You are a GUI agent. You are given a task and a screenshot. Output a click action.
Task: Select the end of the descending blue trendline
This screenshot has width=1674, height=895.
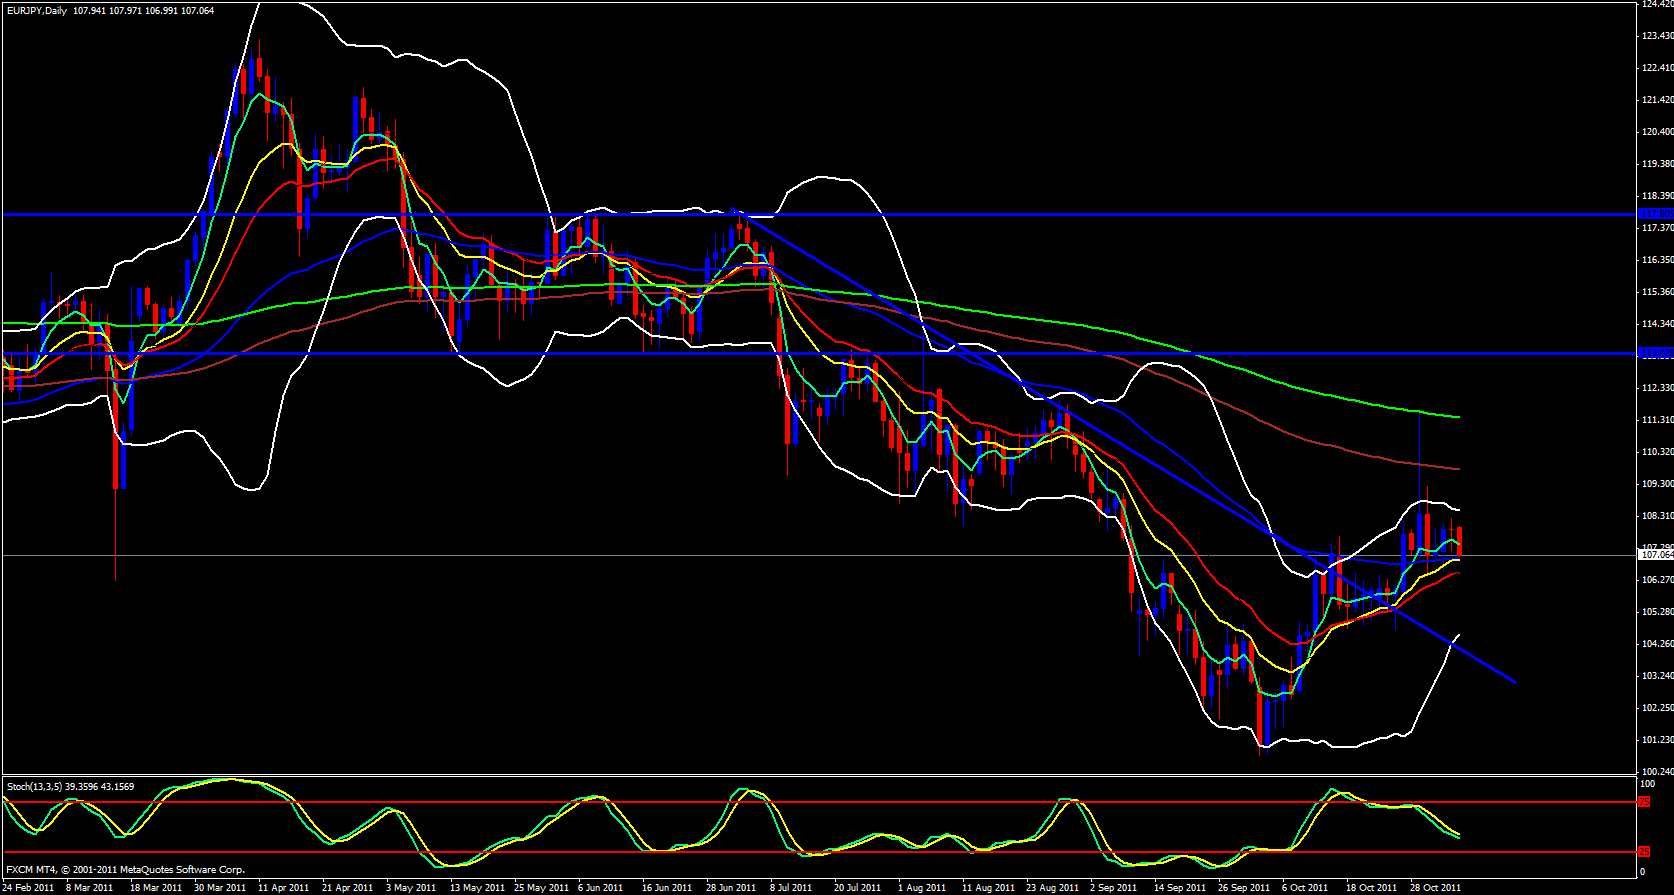tap(1517, 682)
